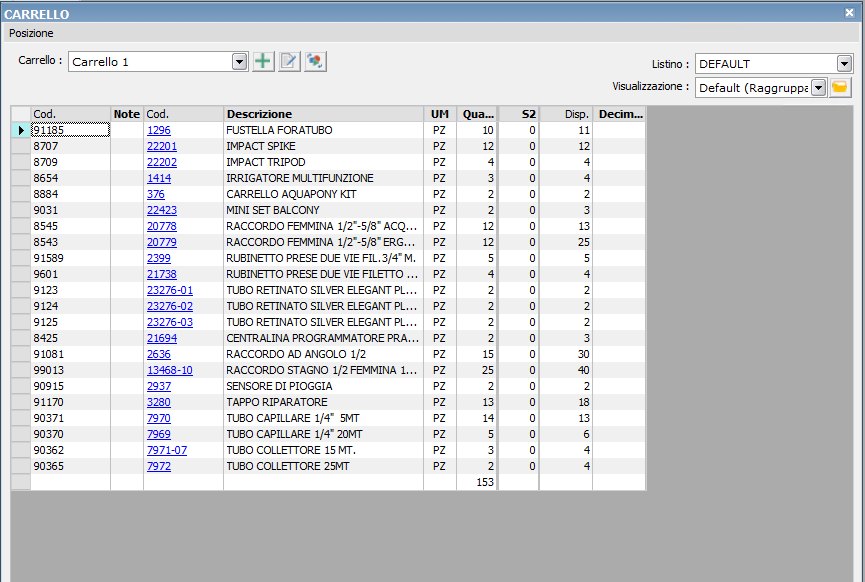Select cell with code 8707
The height and width of the screenshot is (582, 865).
(x=71, y=146)
